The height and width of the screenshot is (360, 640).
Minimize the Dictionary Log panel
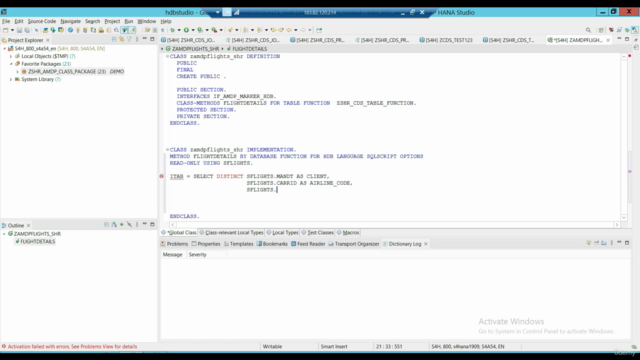point(619,243)
